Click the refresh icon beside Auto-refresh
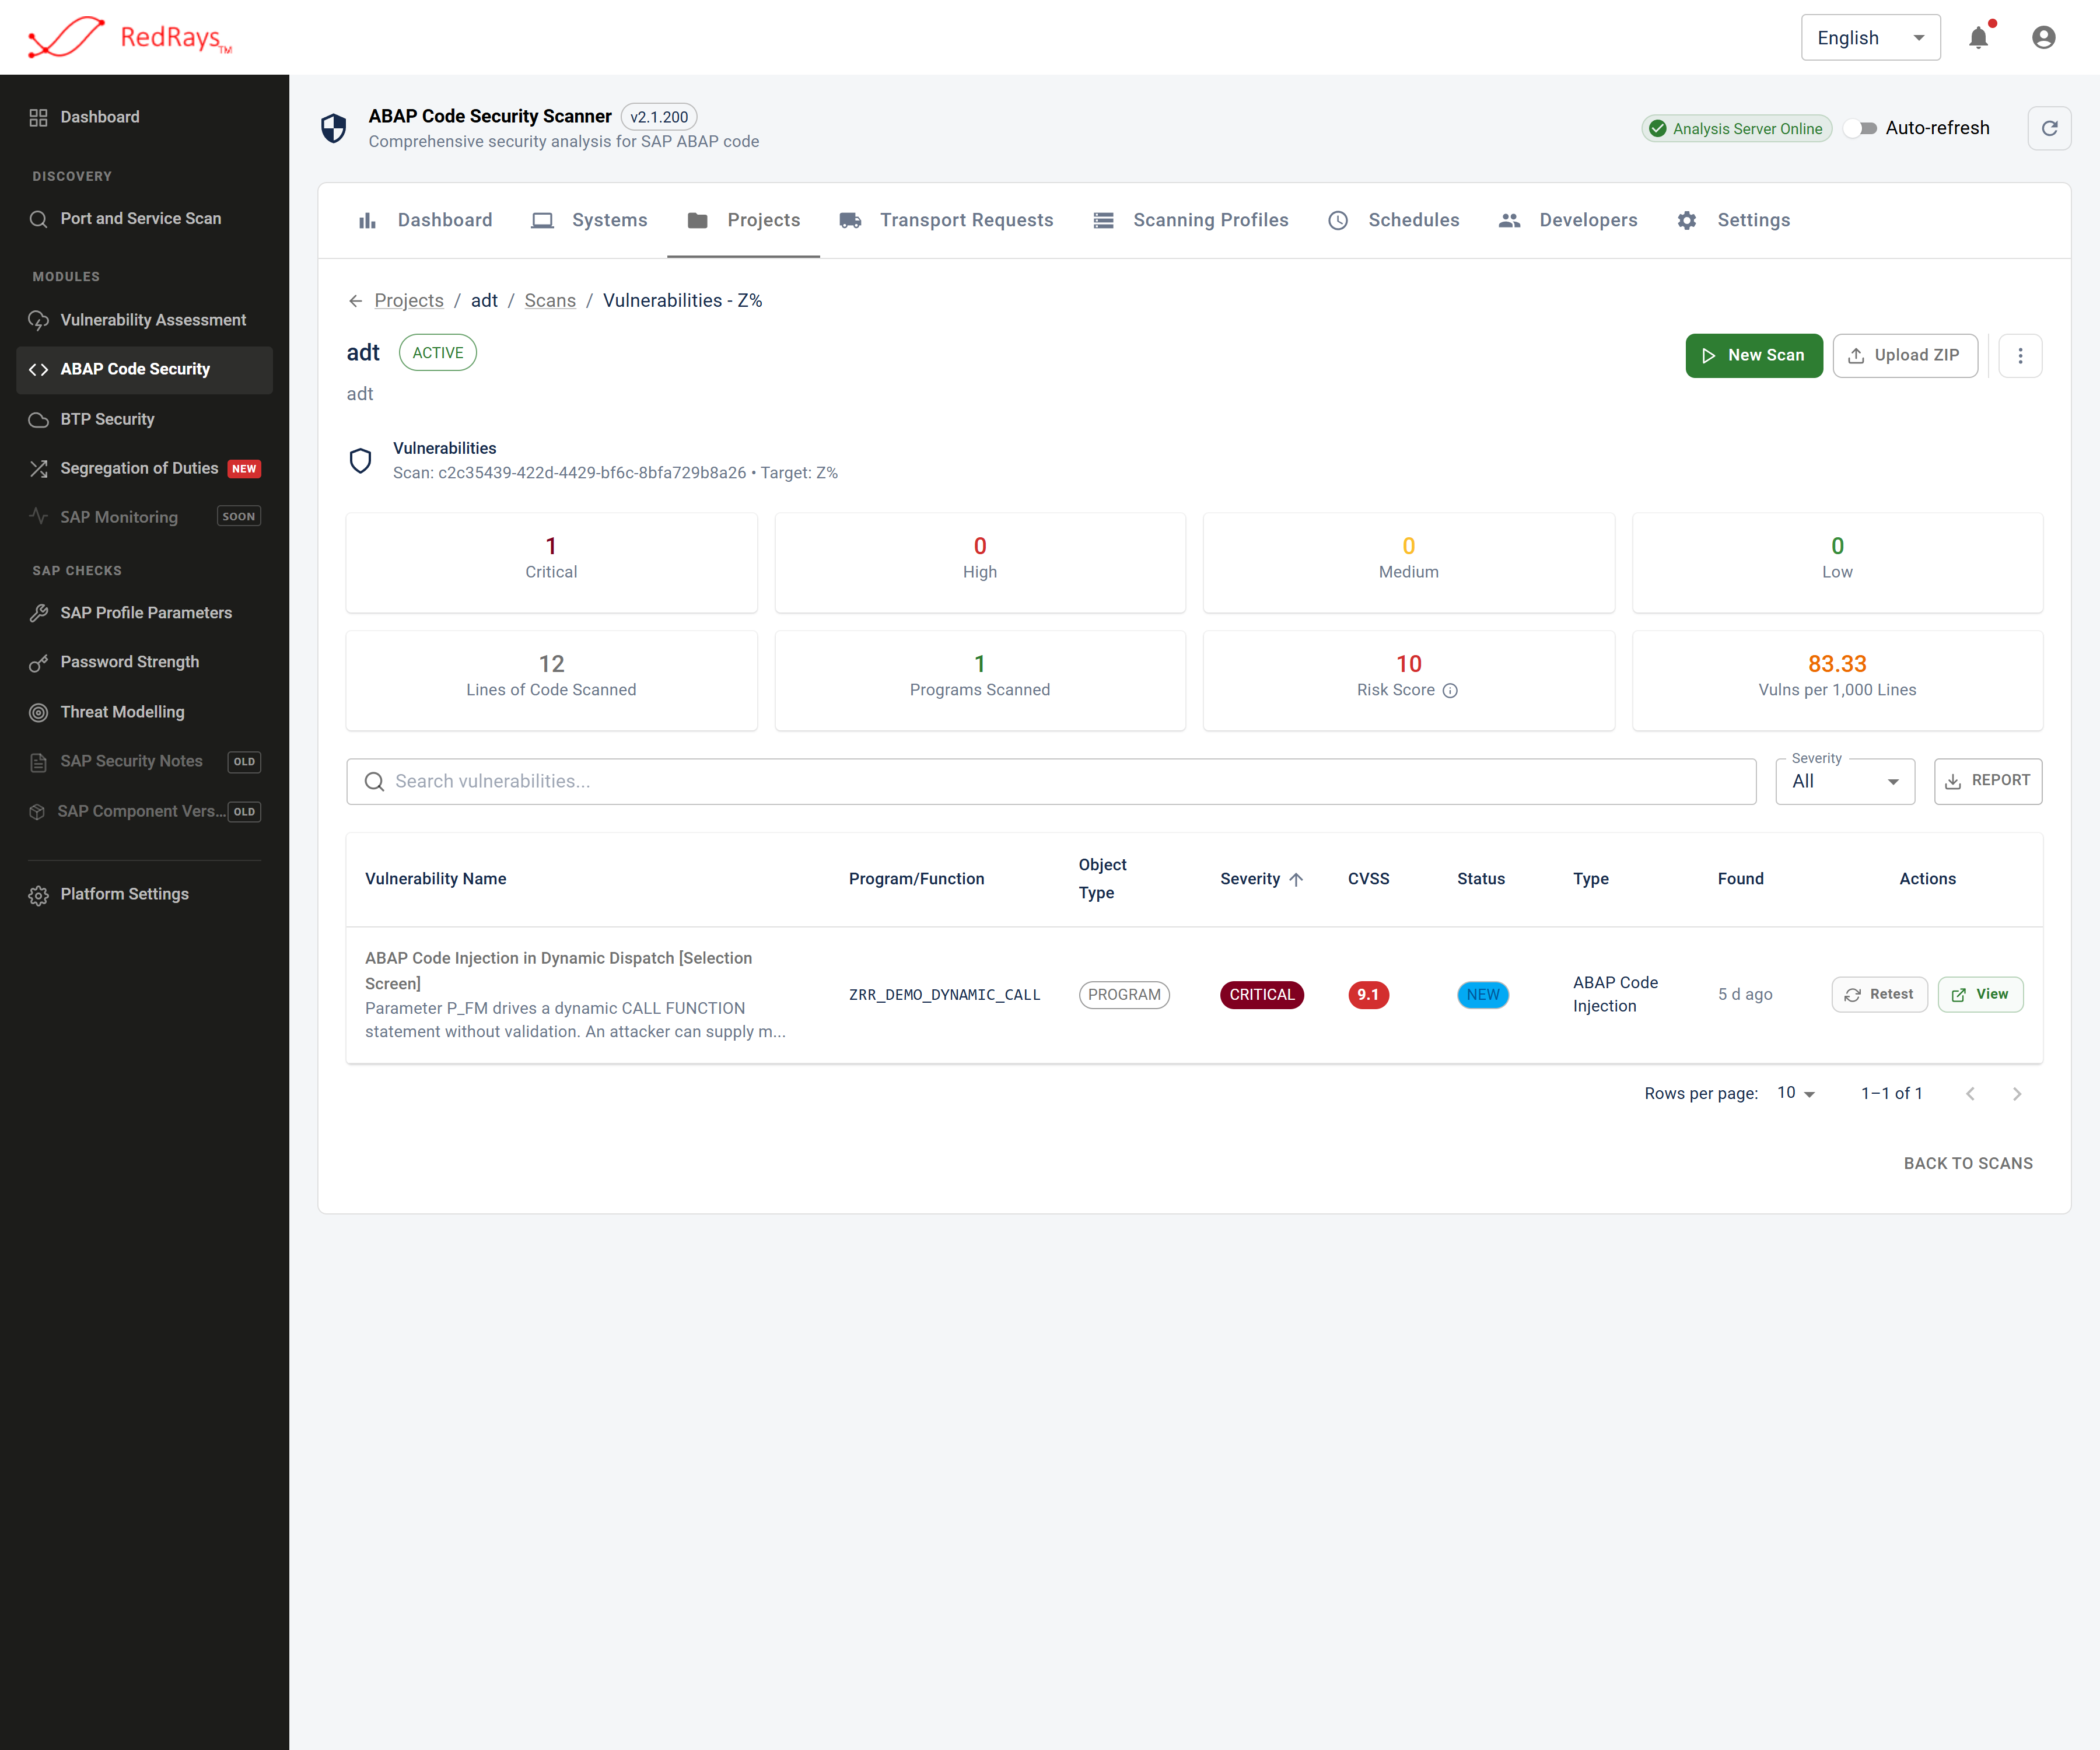 pyautogui.click(x=2049, y=128)
